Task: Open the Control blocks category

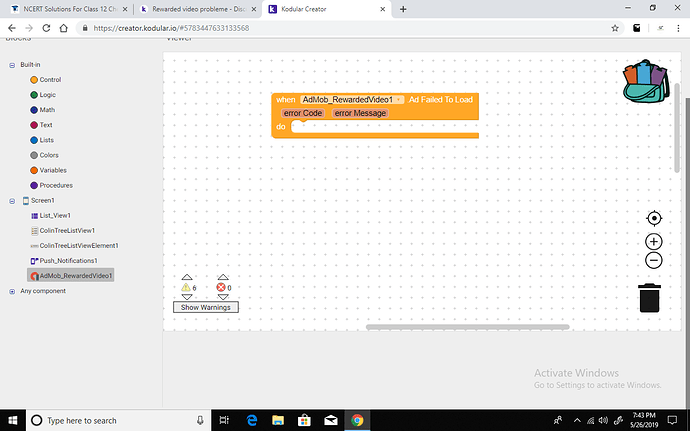Action: [x=46, y=80]
